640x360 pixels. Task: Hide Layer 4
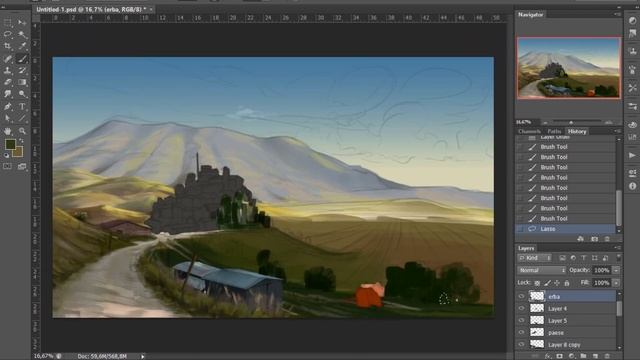(521, 309)
